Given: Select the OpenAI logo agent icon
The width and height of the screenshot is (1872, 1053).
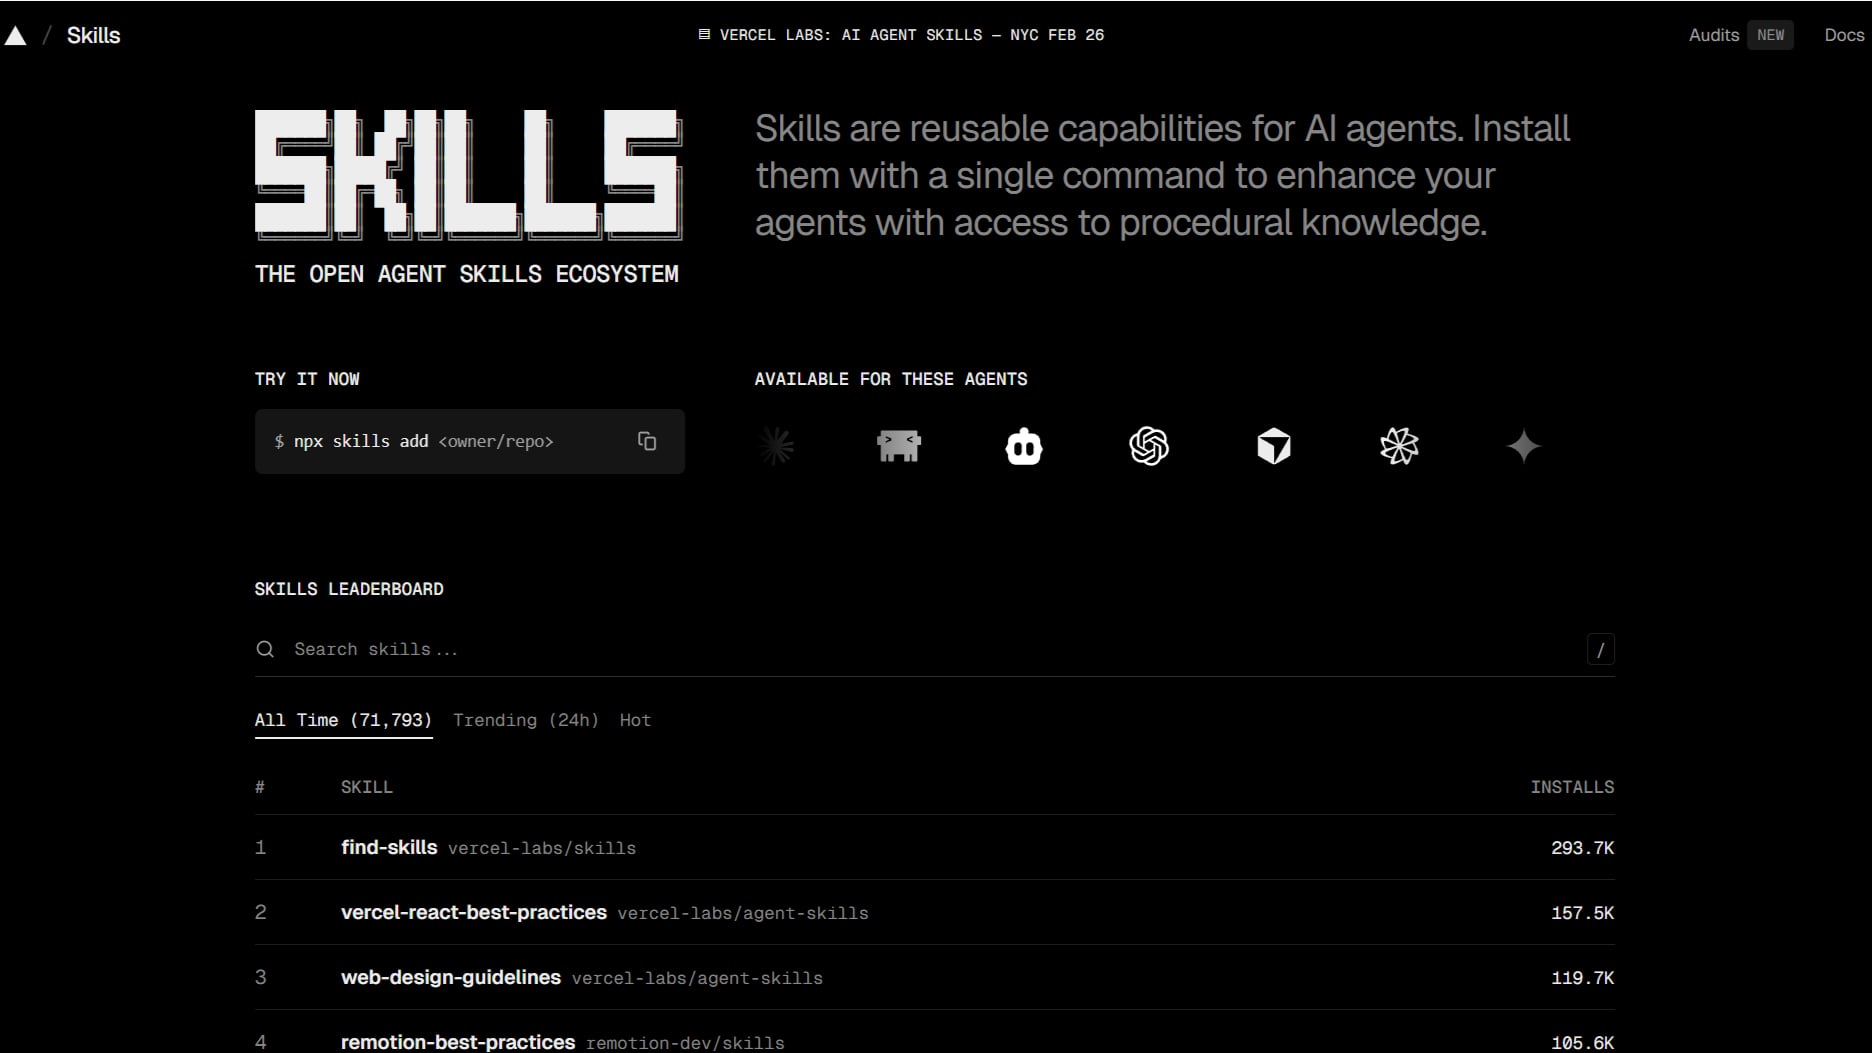Looking at the screenshot, I should click(x=1149, y=446).
